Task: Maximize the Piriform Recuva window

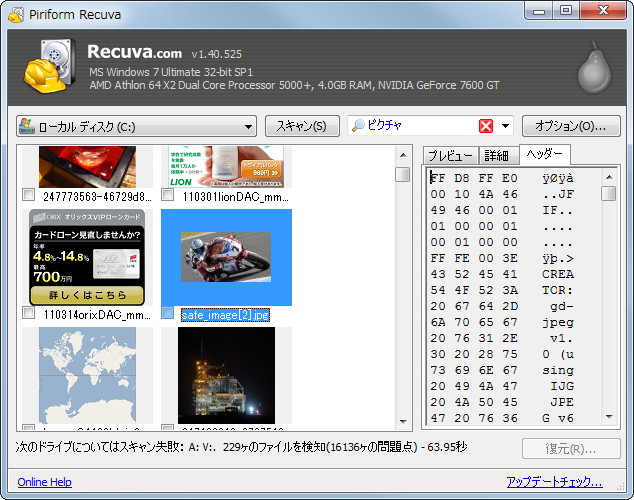Action: click(x=566, y=11)
